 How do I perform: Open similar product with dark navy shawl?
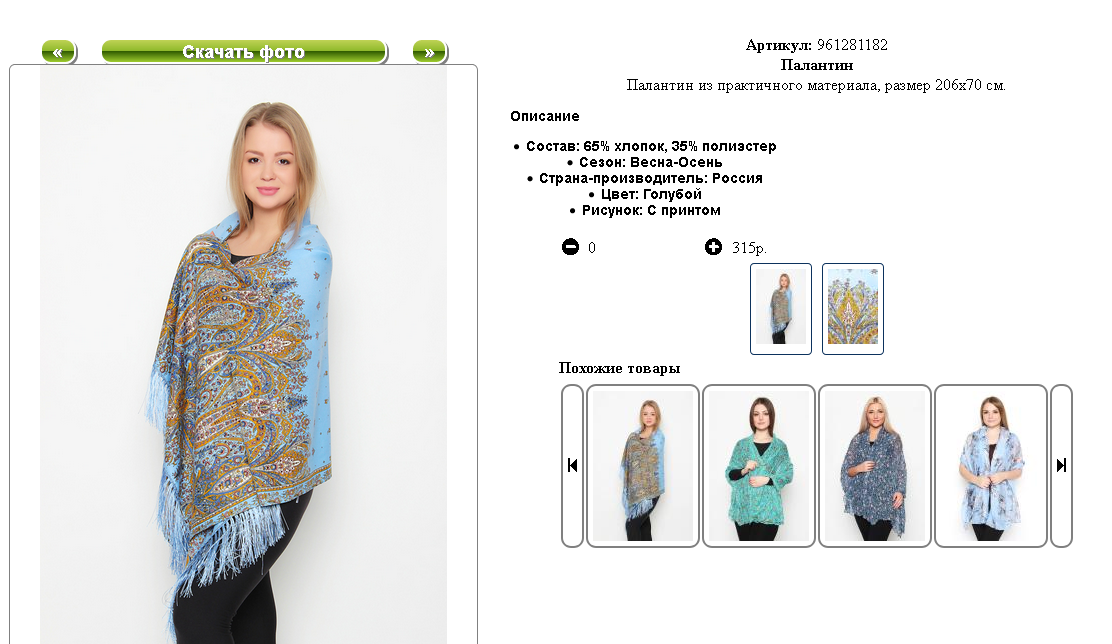tap(874, 466)
